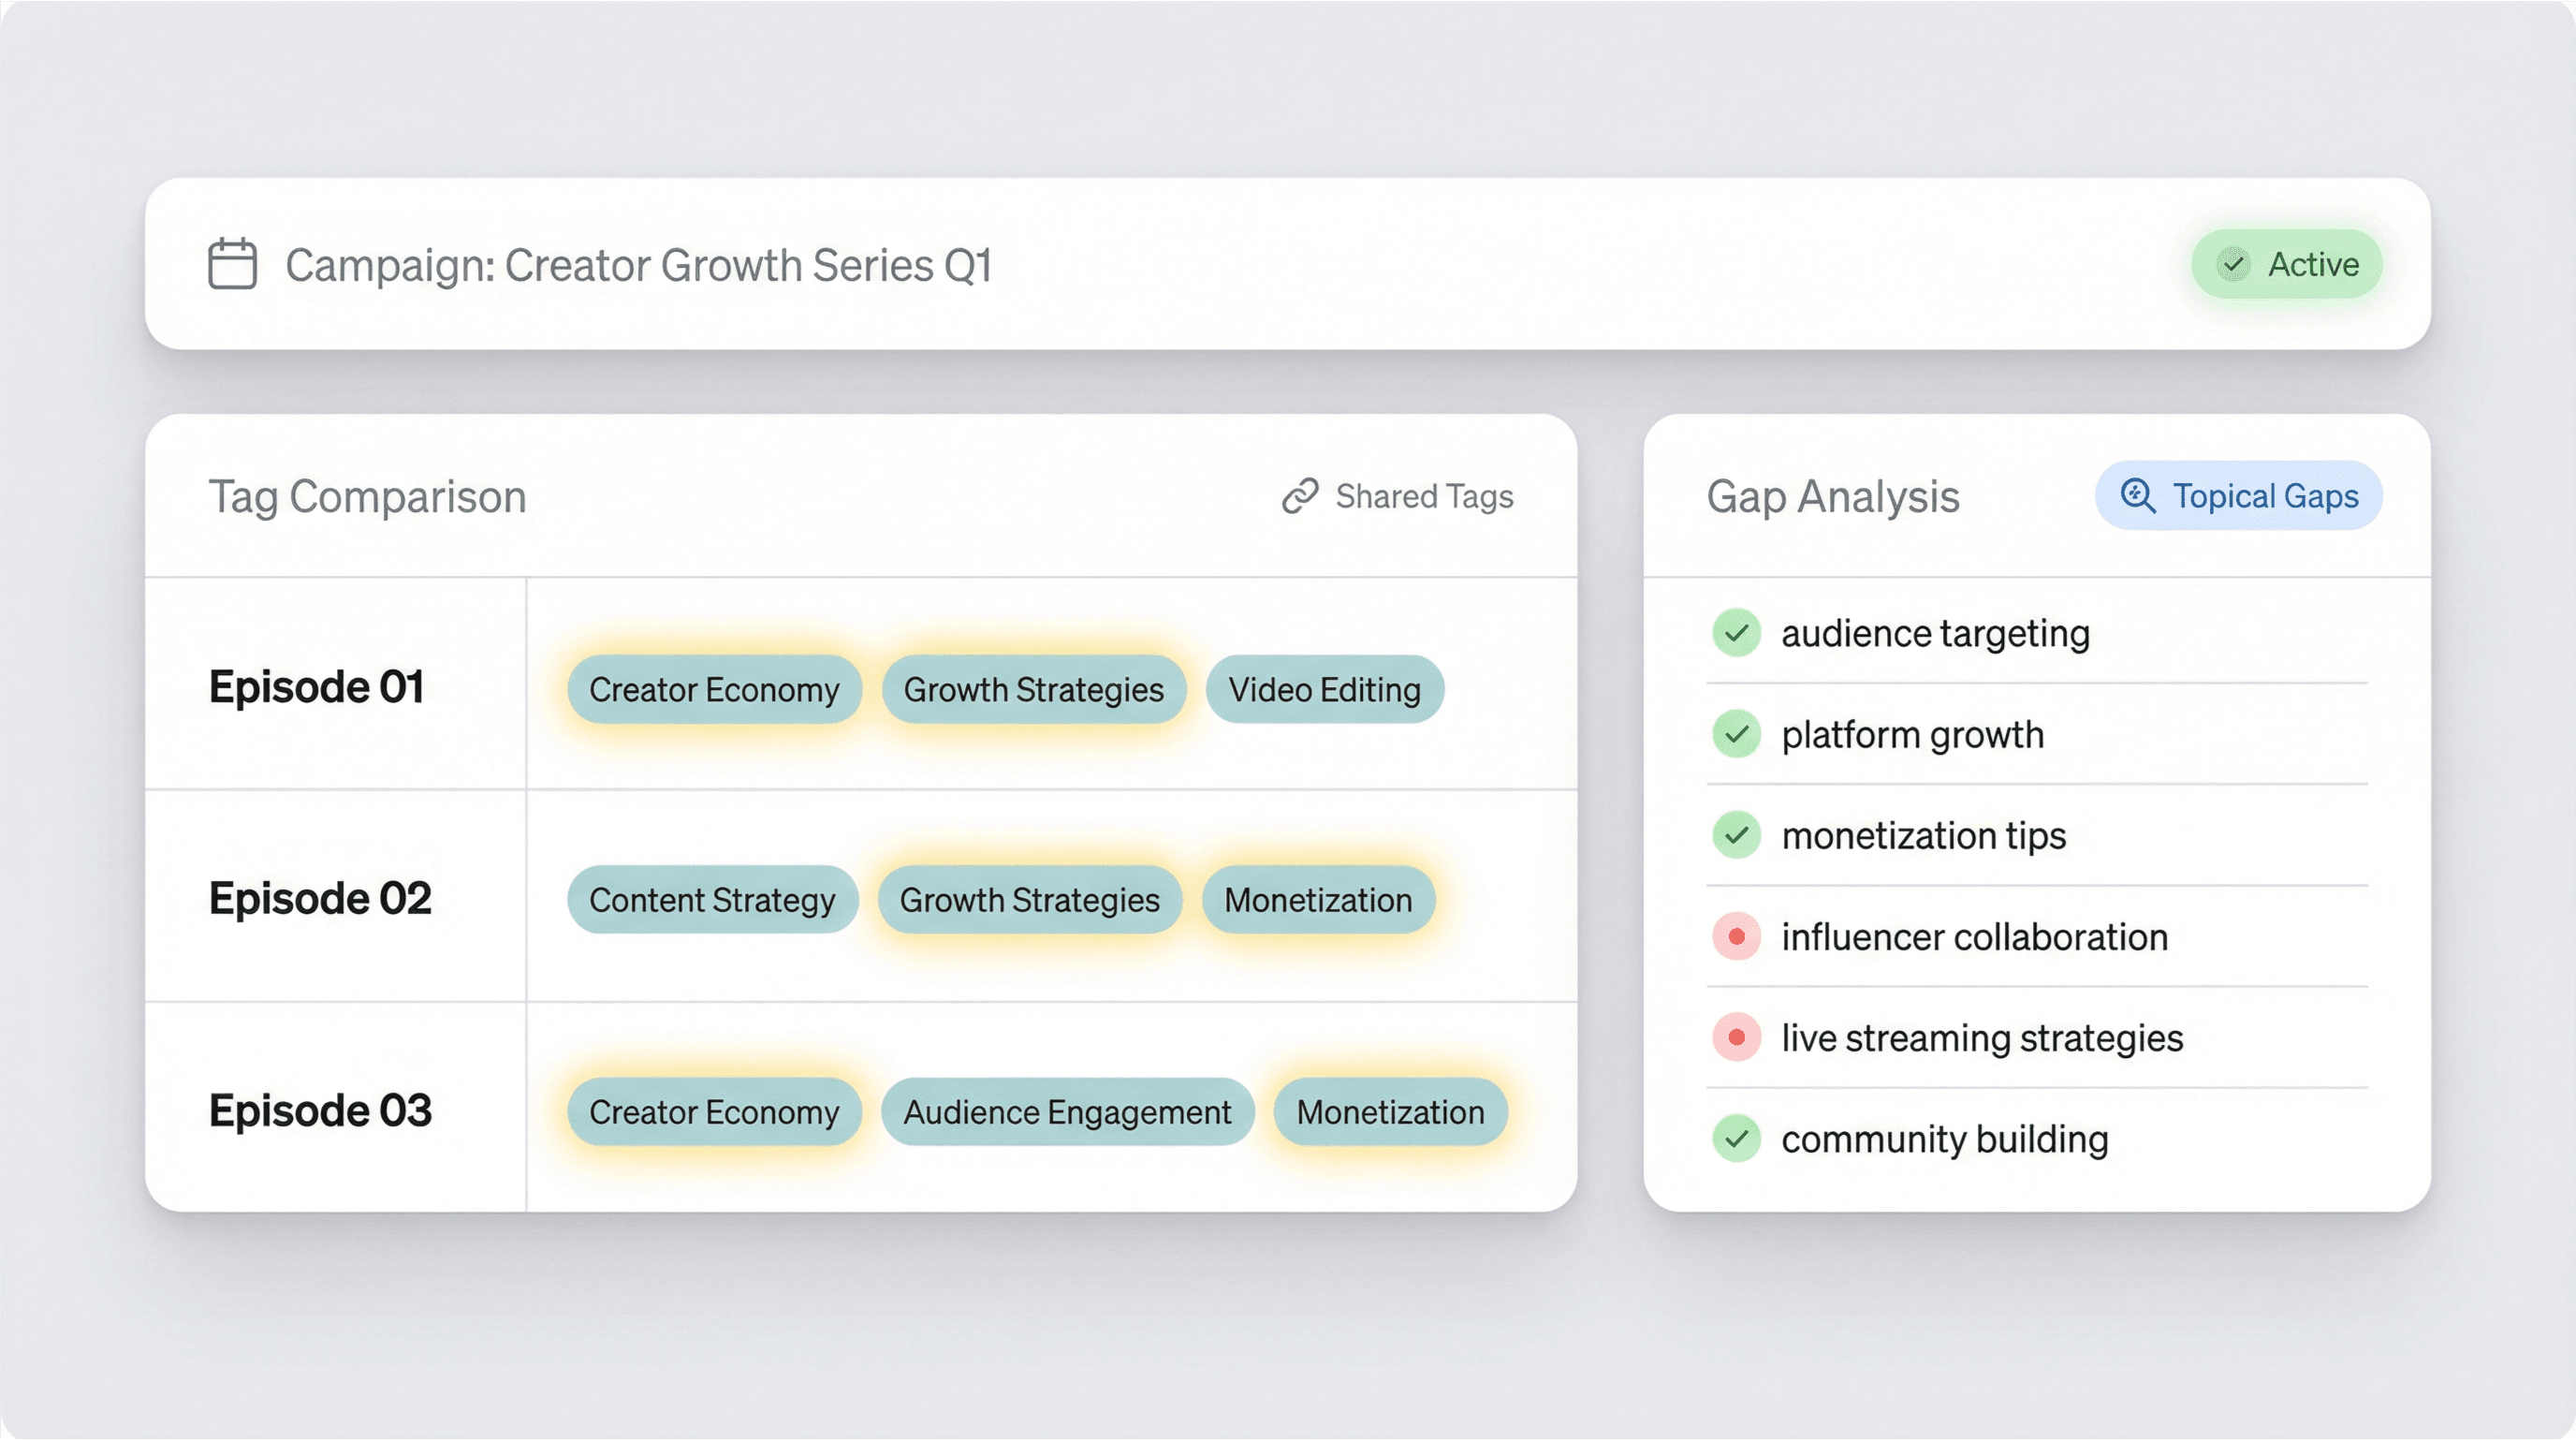Select the Episode 02 row label

(320, 898)
